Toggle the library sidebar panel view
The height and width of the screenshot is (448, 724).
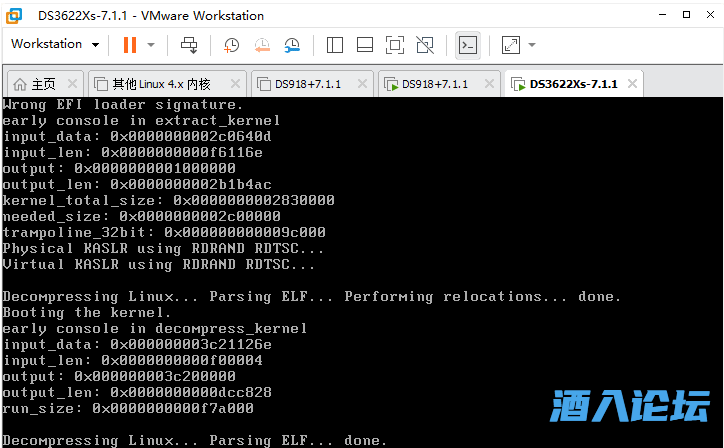coord(335,44)
